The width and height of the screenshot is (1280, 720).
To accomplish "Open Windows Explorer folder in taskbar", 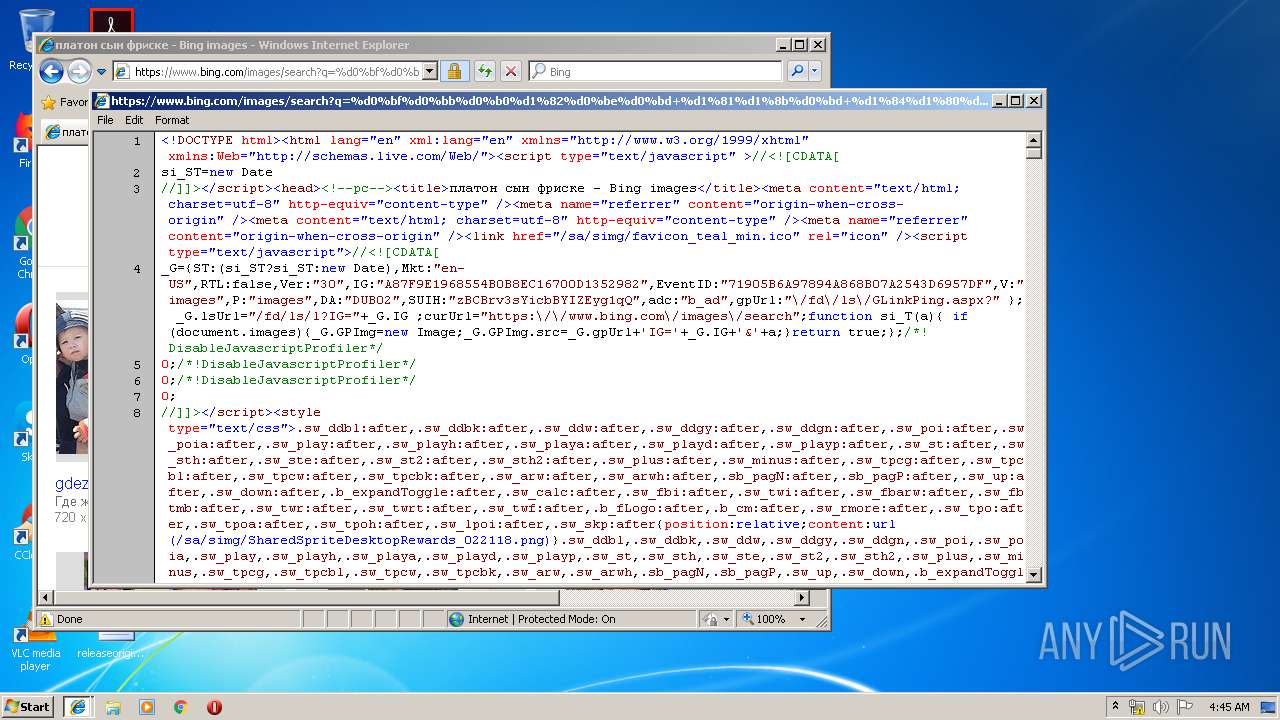I will (x=113, y=706).
